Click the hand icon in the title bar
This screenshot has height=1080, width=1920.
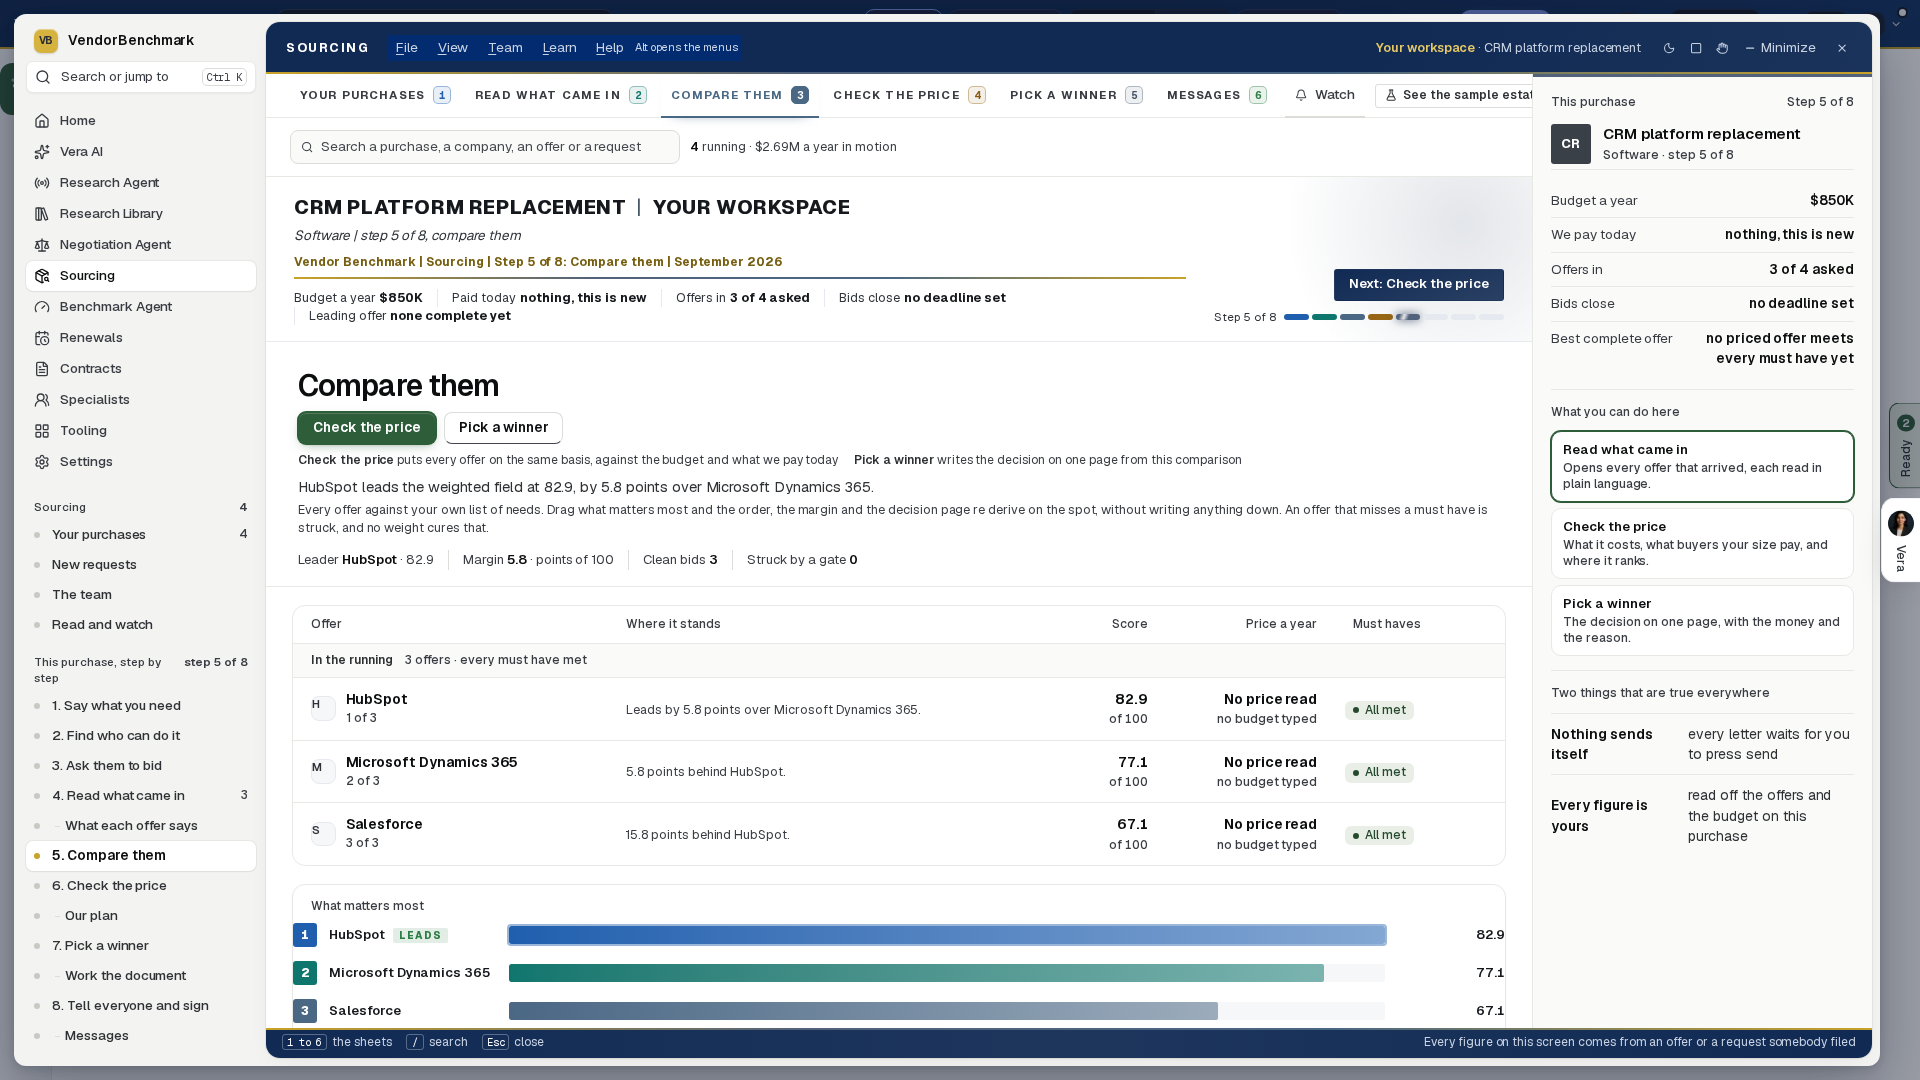(1722, 48)
